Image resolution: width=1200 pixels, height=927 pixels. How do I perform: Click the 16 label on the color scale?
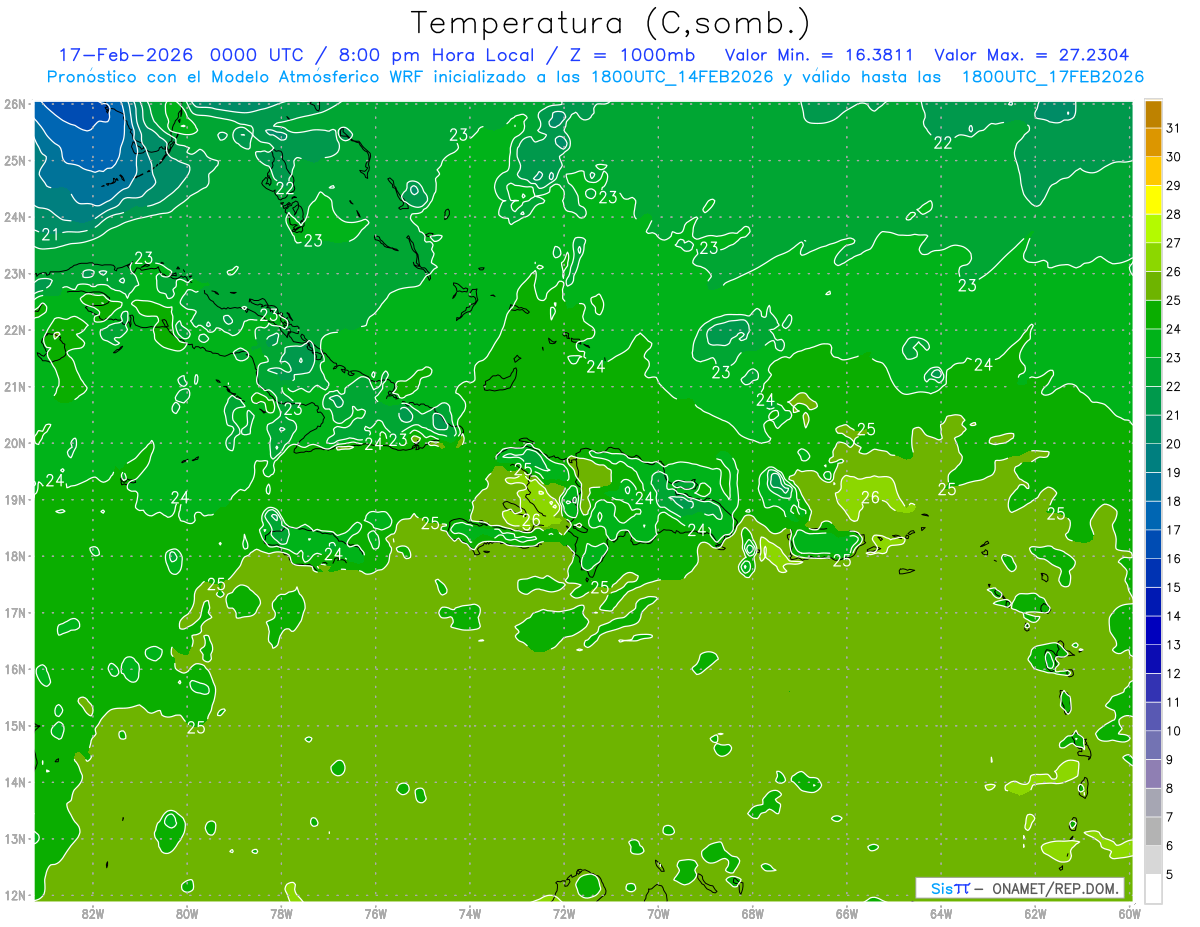[1173, 559]
